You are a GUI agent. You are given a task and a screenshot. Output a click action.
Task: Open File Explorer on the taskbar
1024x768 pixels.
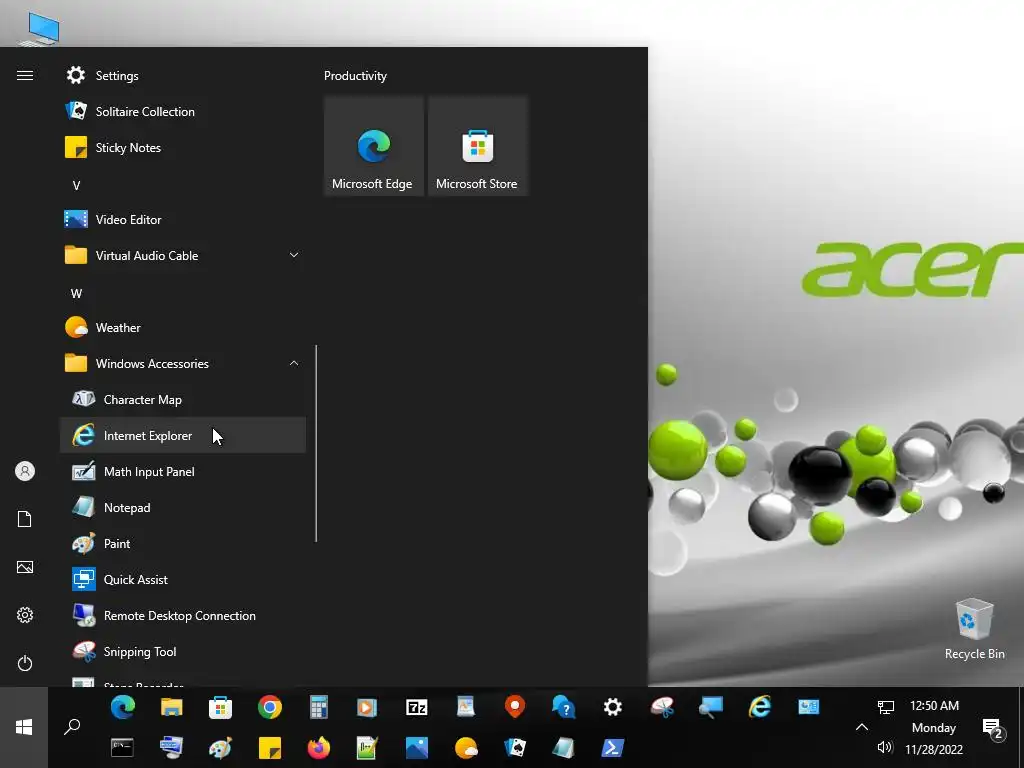click(x=172, y=707)
